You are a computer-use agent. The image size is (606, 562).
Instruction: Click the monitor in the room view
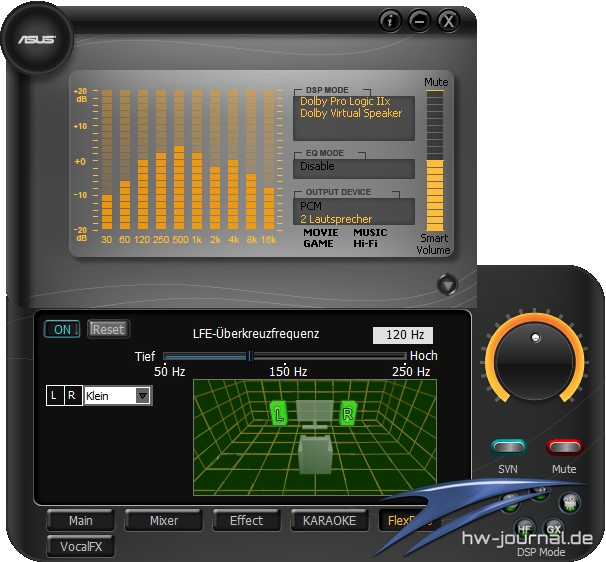tap(315, 414)
